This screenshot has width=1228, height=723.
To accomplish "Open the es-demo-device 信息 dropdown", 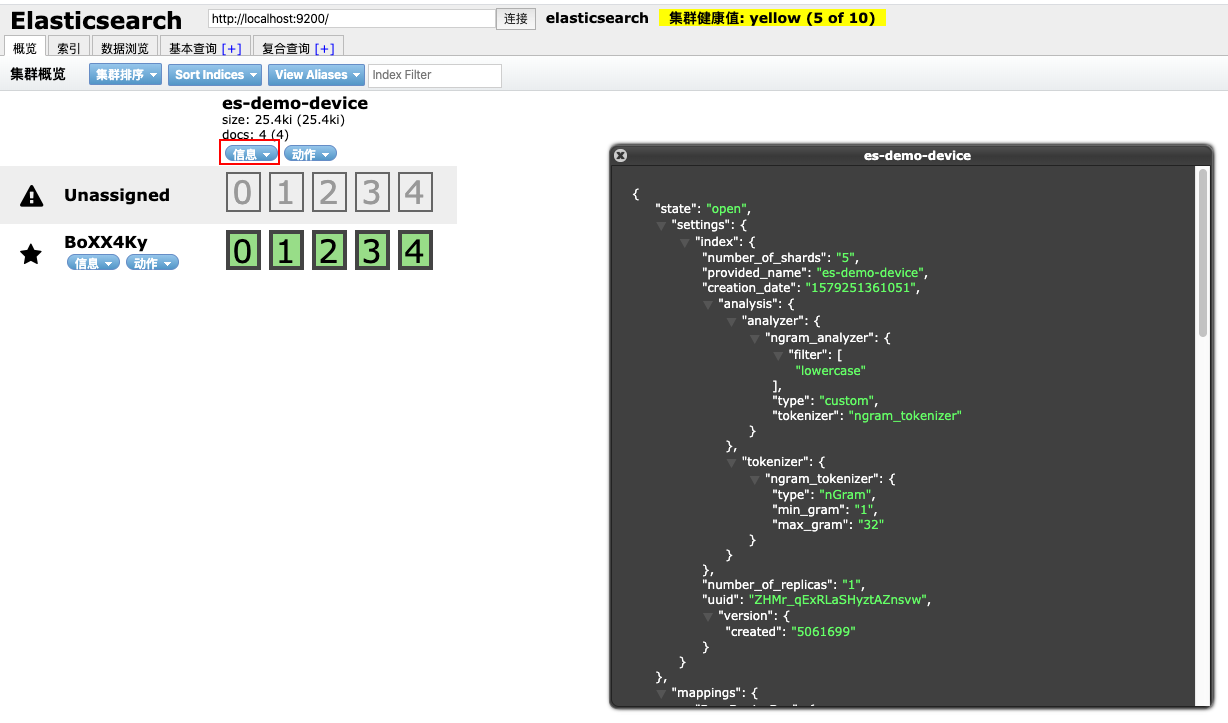I will [x=251, y=154].
